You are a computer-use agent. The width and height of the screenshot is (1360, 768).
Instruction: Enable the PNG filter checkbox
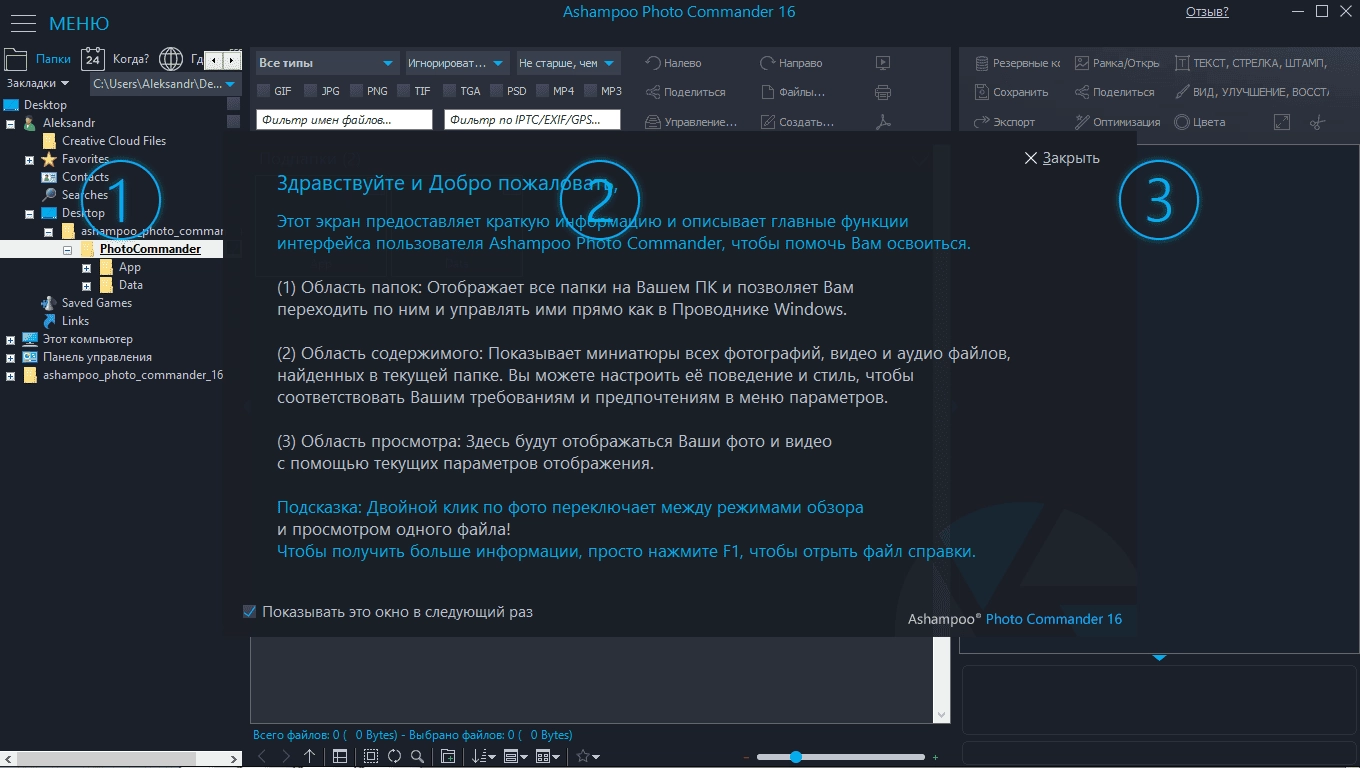coord(357,91)
